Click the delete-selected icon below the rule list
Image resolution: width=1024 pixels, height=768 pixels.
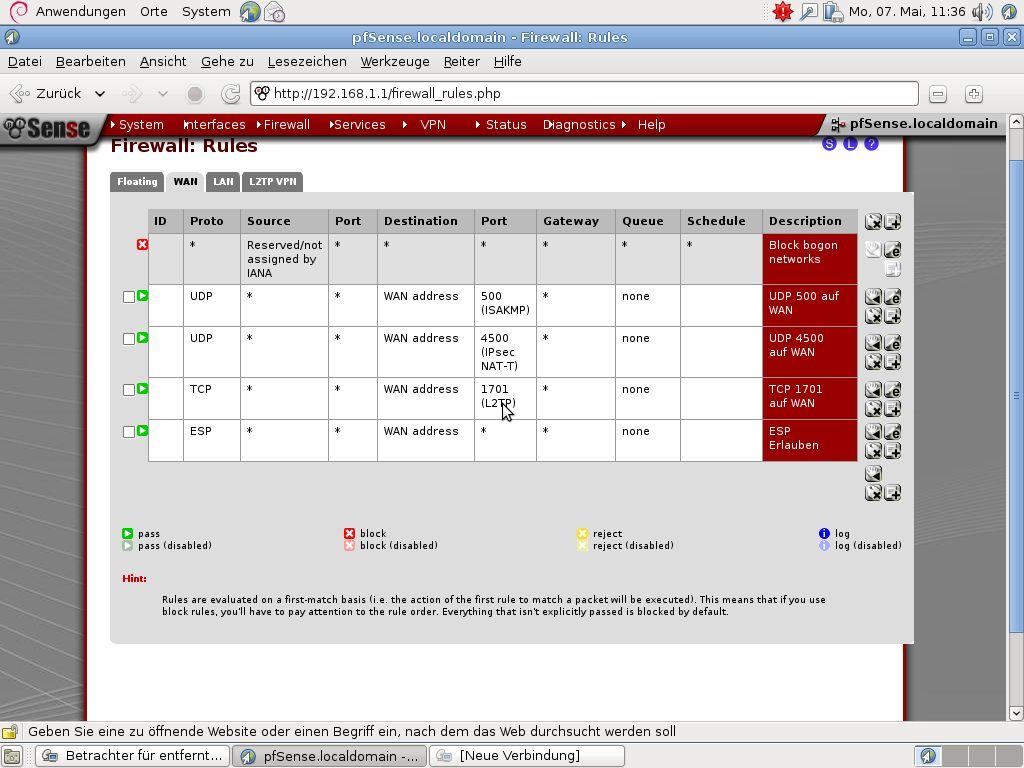[x=873, y=492]
